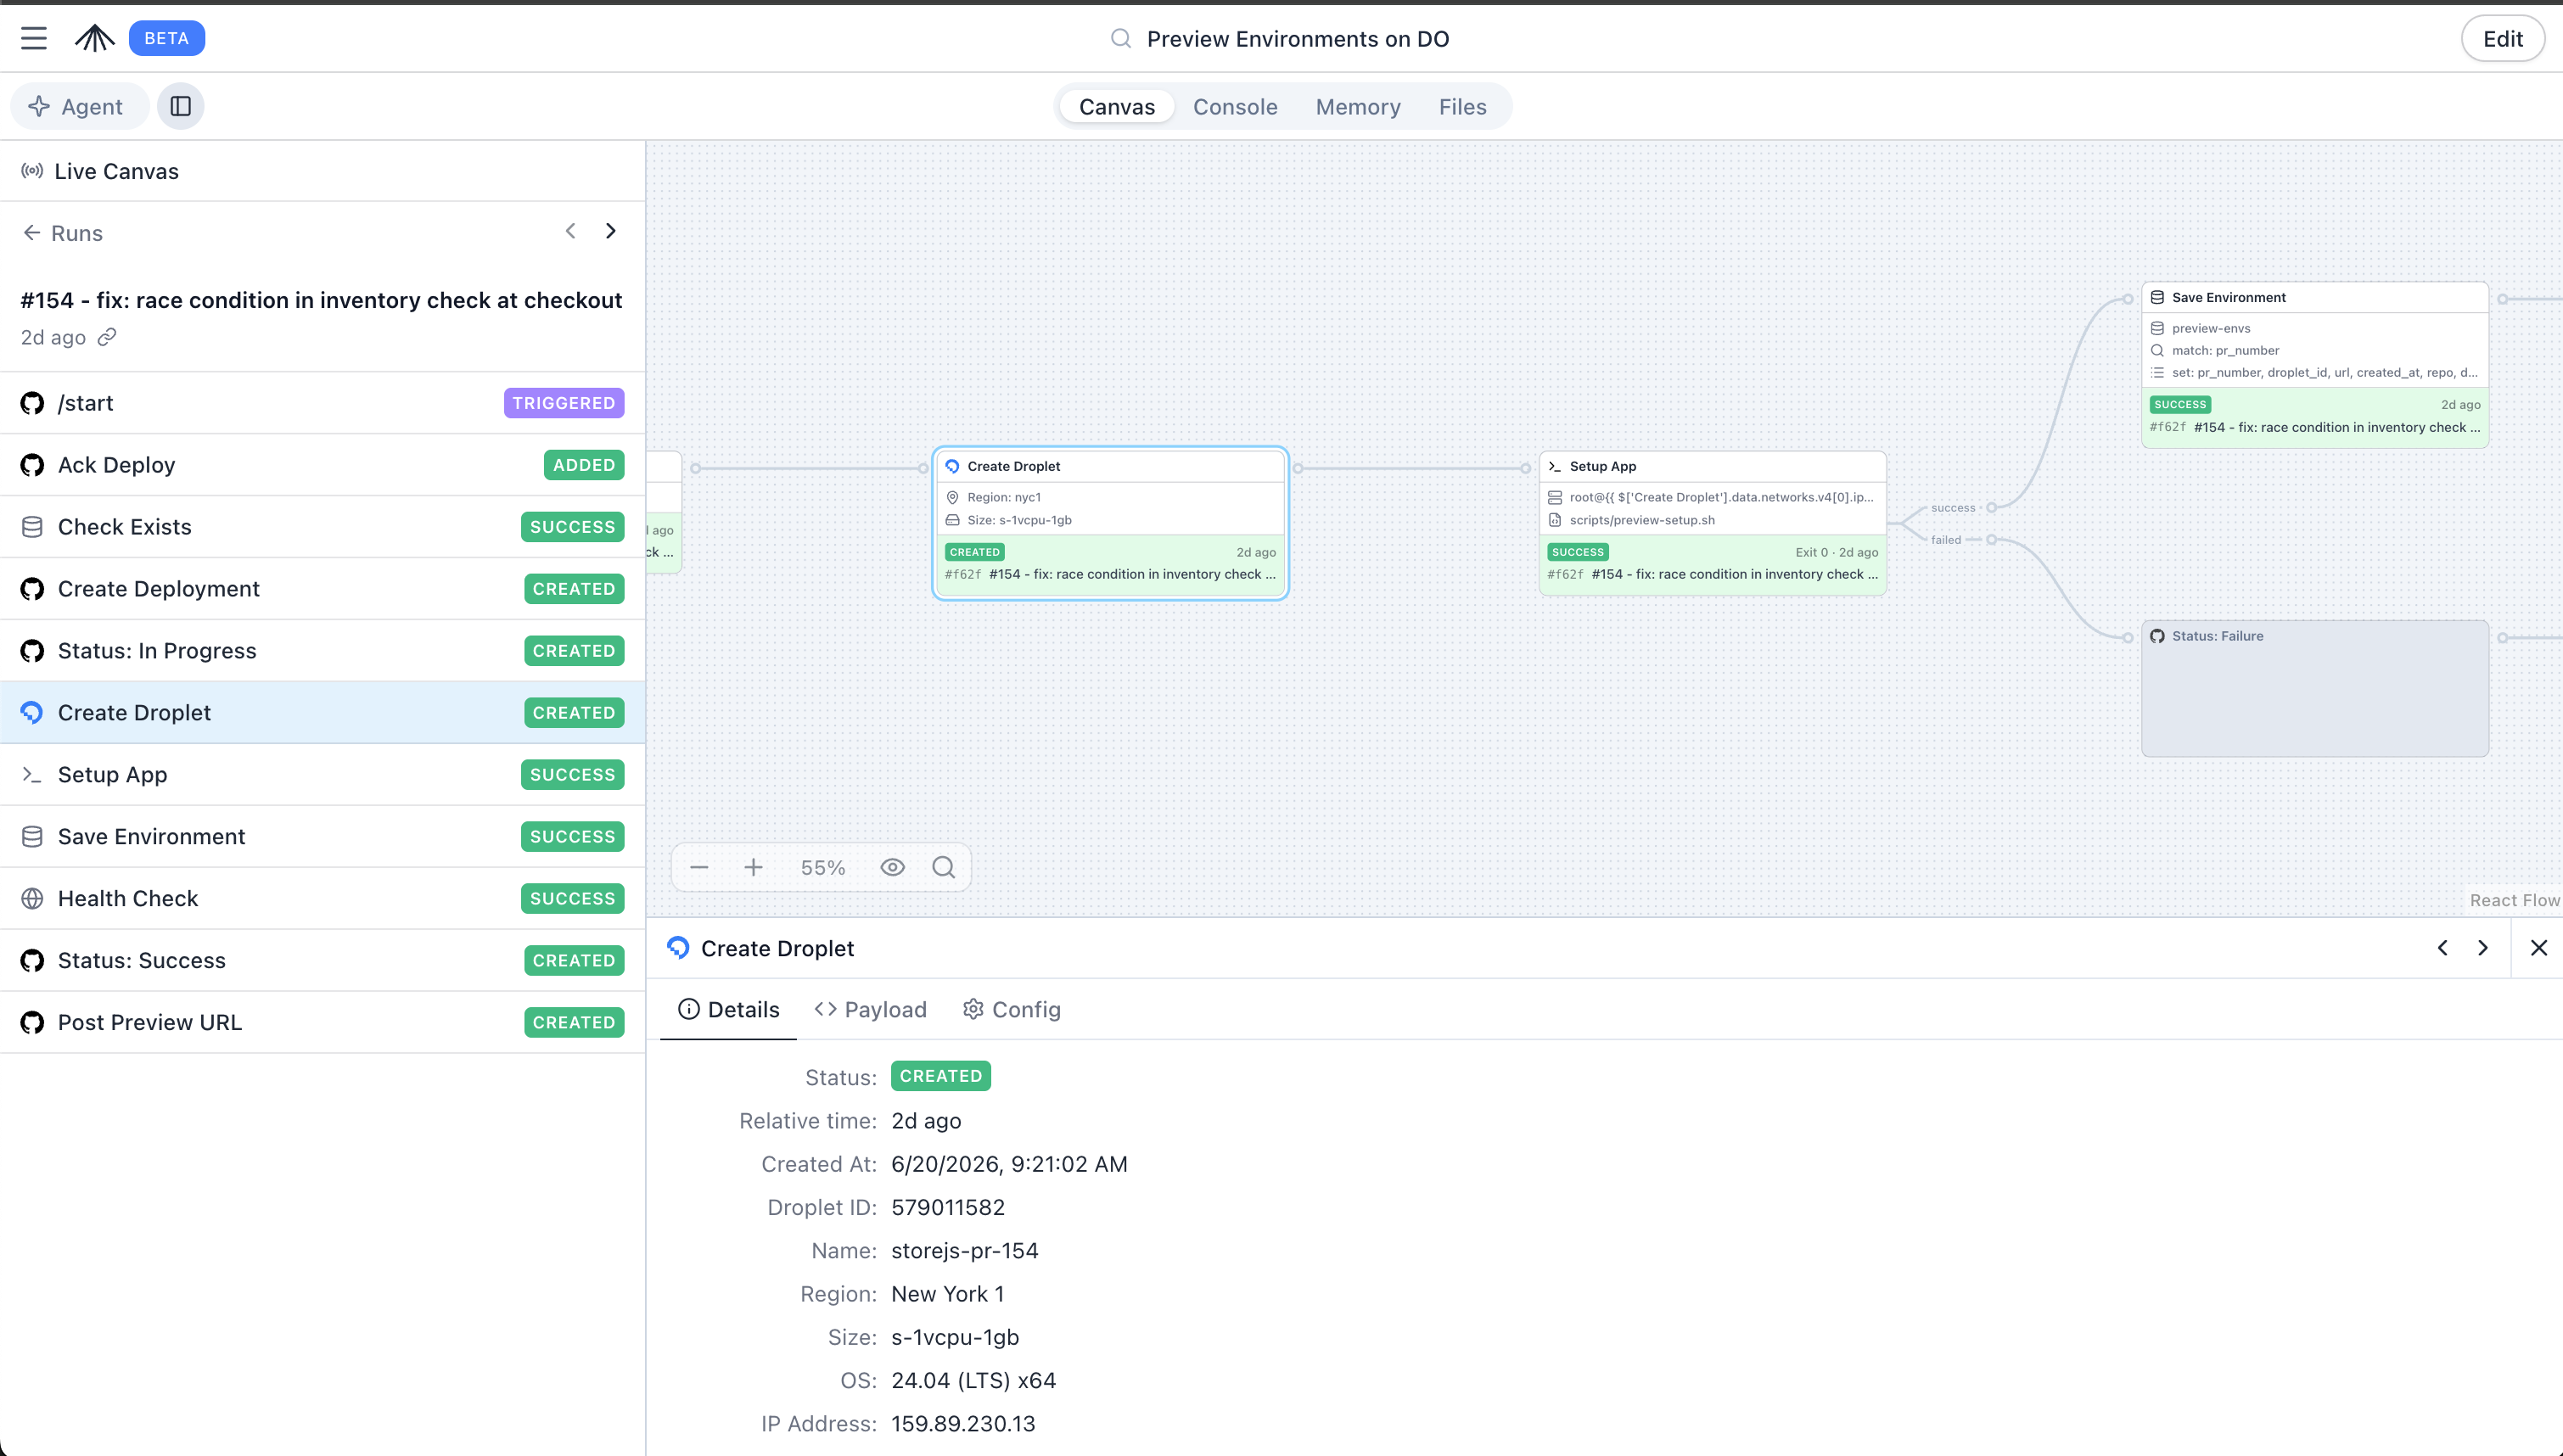Zoom out the canvas with minus
The height and width of the screenshot is (1456, 2563).
[x=699, y=867]
